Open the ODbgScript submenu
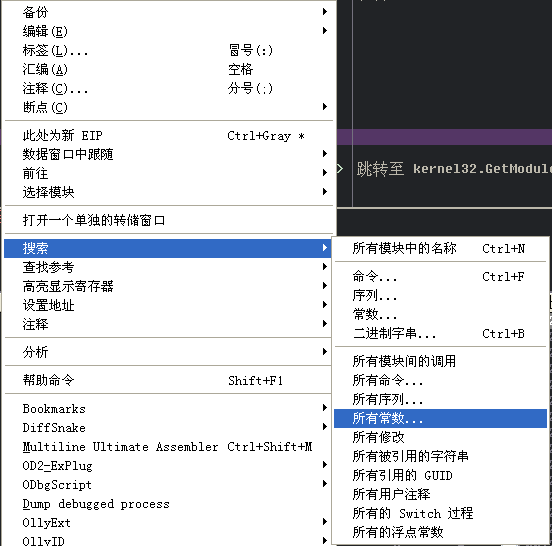The width and height of the screenshot is (552, 546). pyautogui.click(x=168, y=484)
